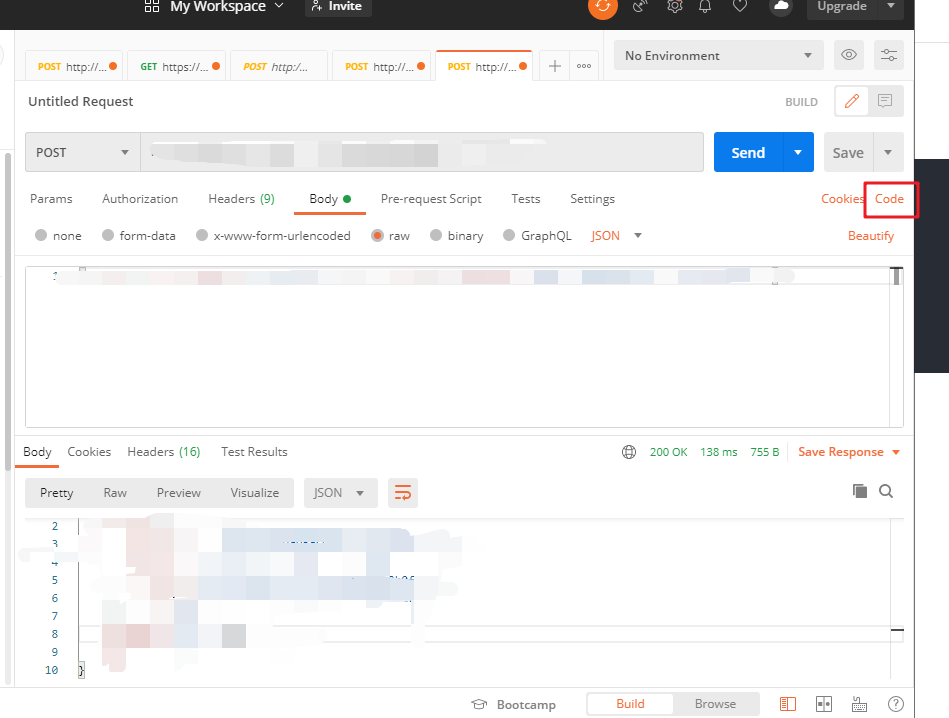Image resolution: width=949 pixels, height=718 pixels.
Task: Switch to the Headers (9) tab
Action: [x=241, y=199]
